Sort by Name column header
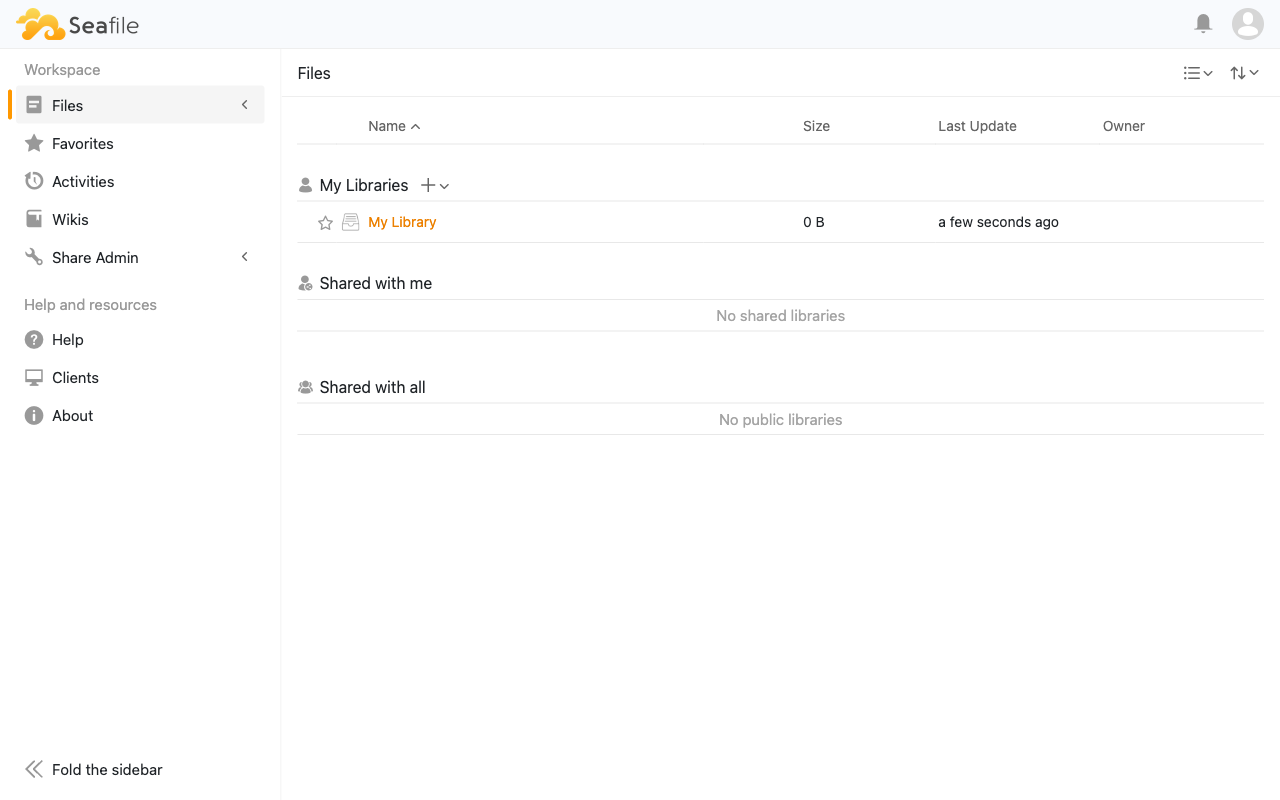The image size is (1280, 800). (x=394, y=126)
